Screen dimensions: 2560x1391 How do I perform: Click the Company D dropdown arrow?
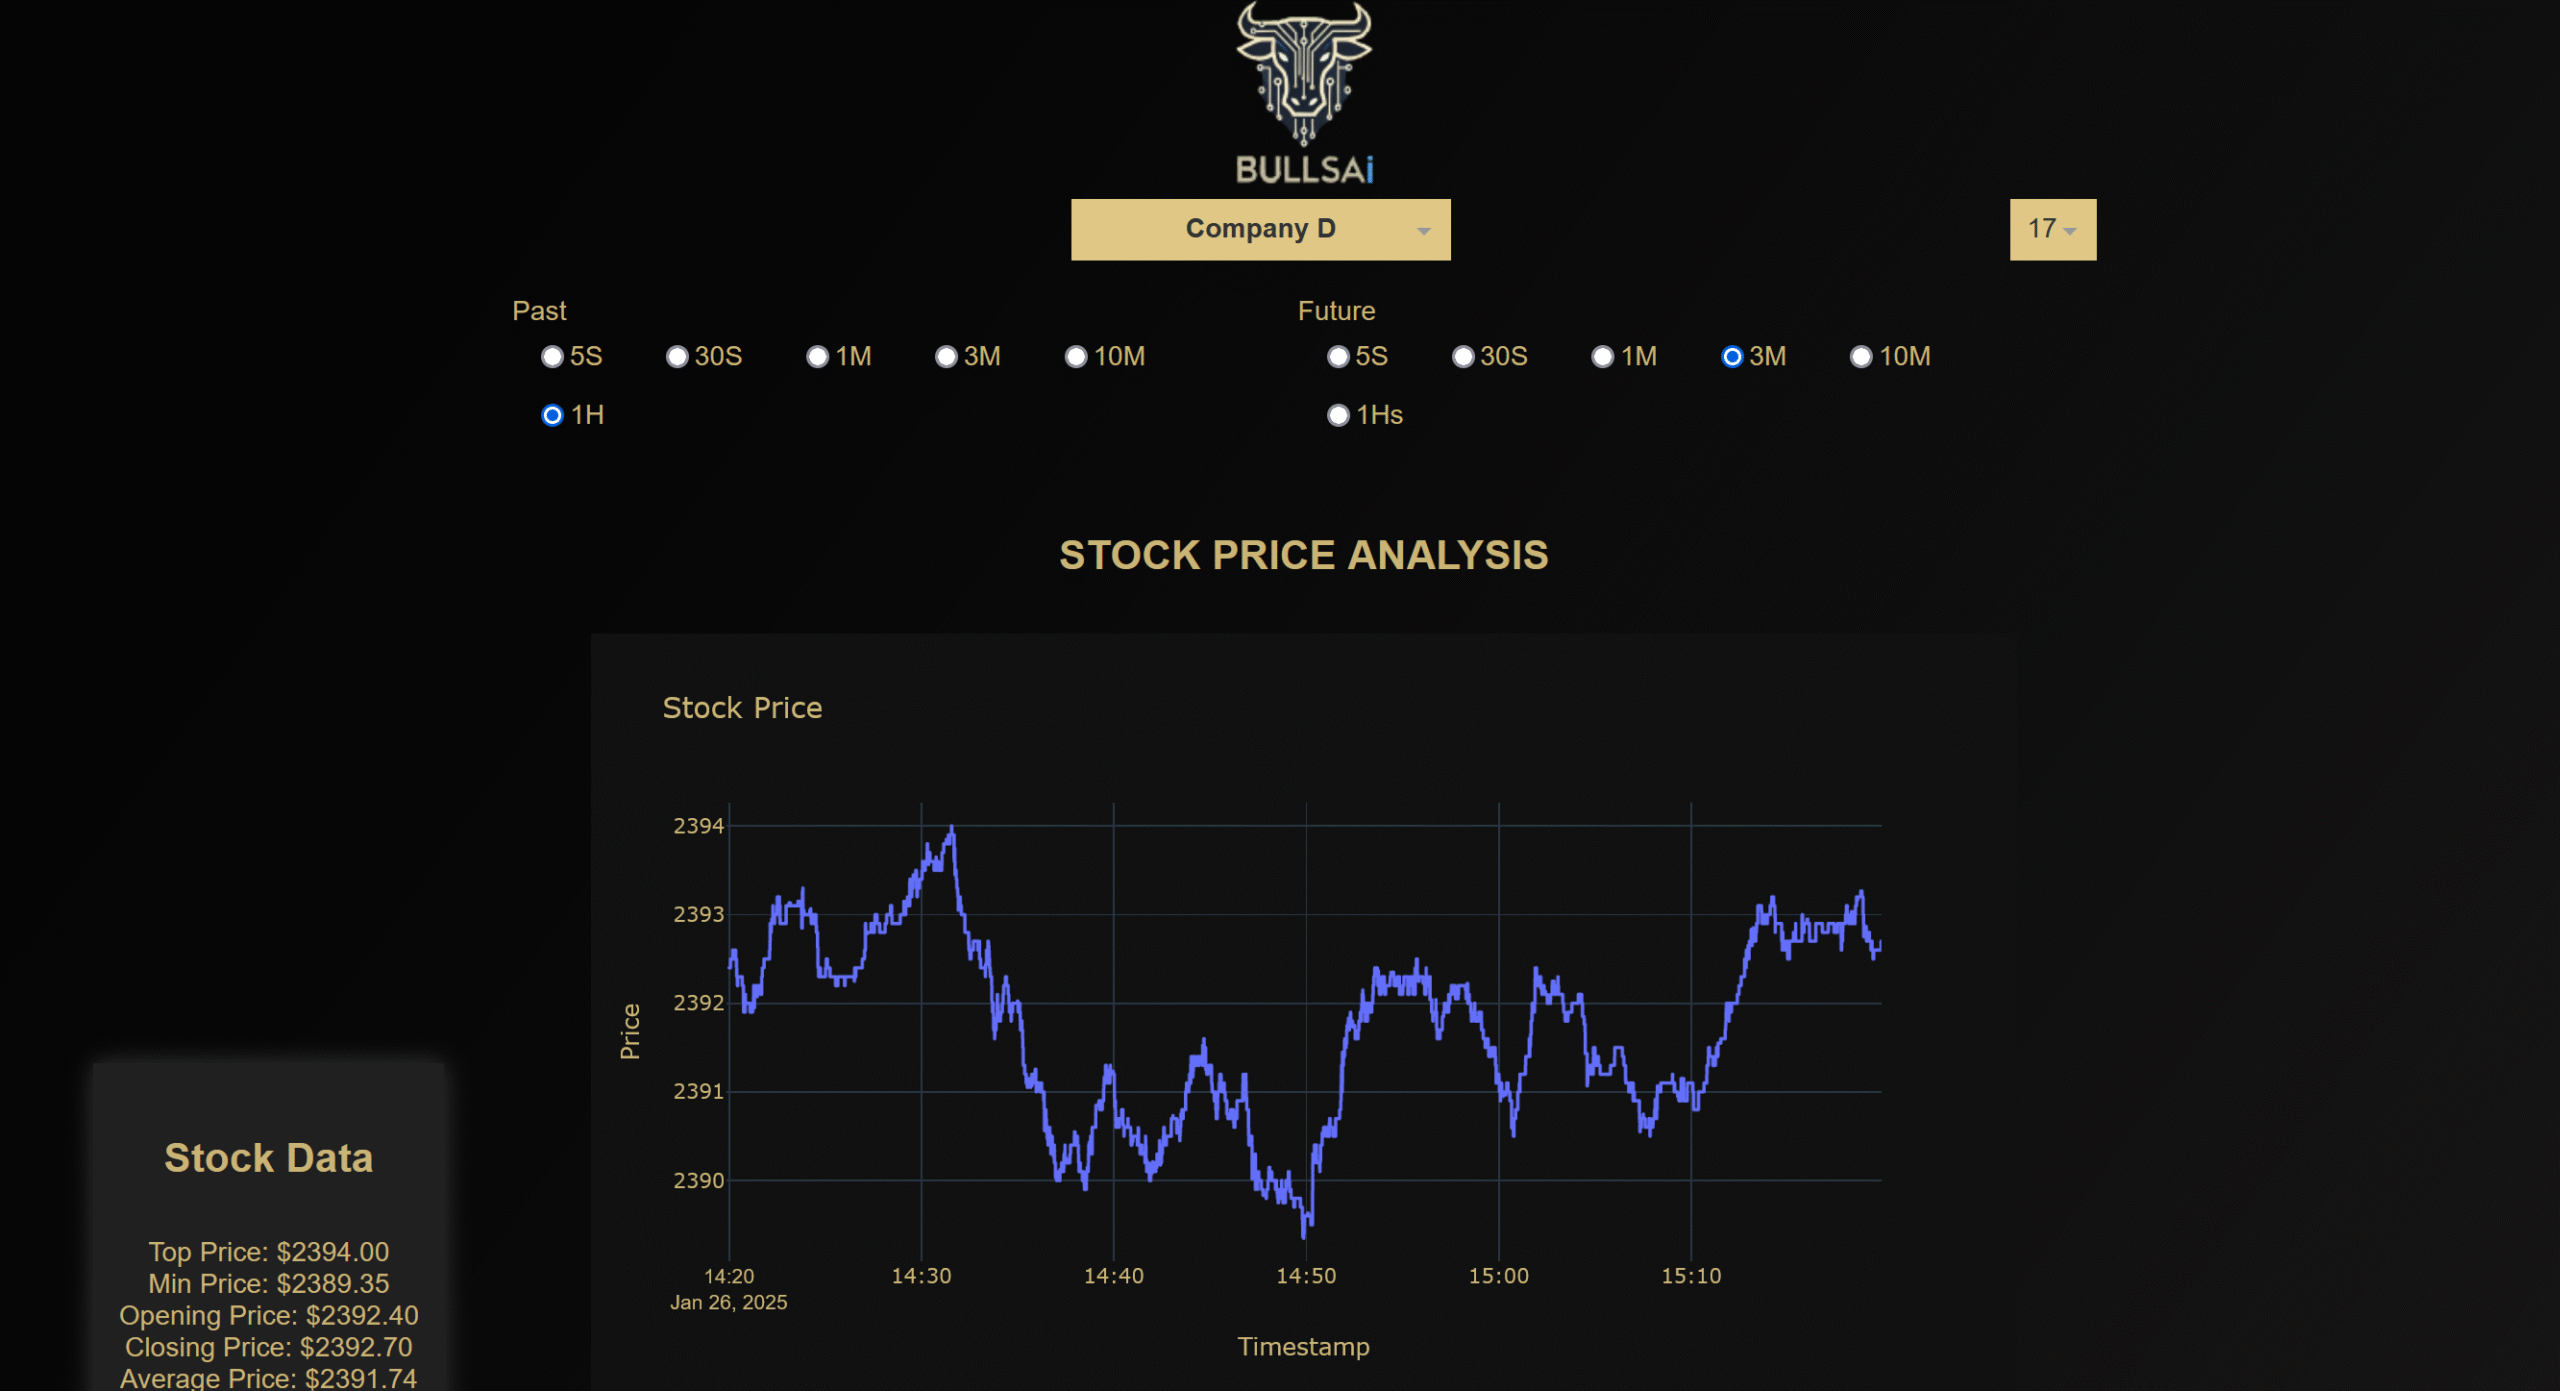[x=1422, y=231]
